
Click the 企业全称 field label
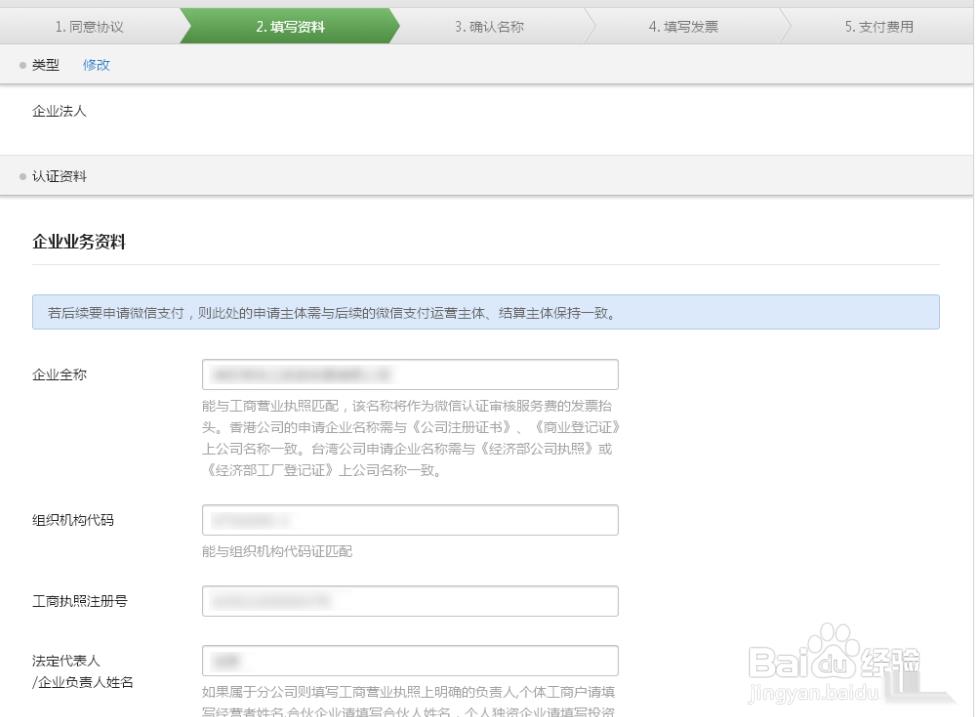(x=59, y=375)
